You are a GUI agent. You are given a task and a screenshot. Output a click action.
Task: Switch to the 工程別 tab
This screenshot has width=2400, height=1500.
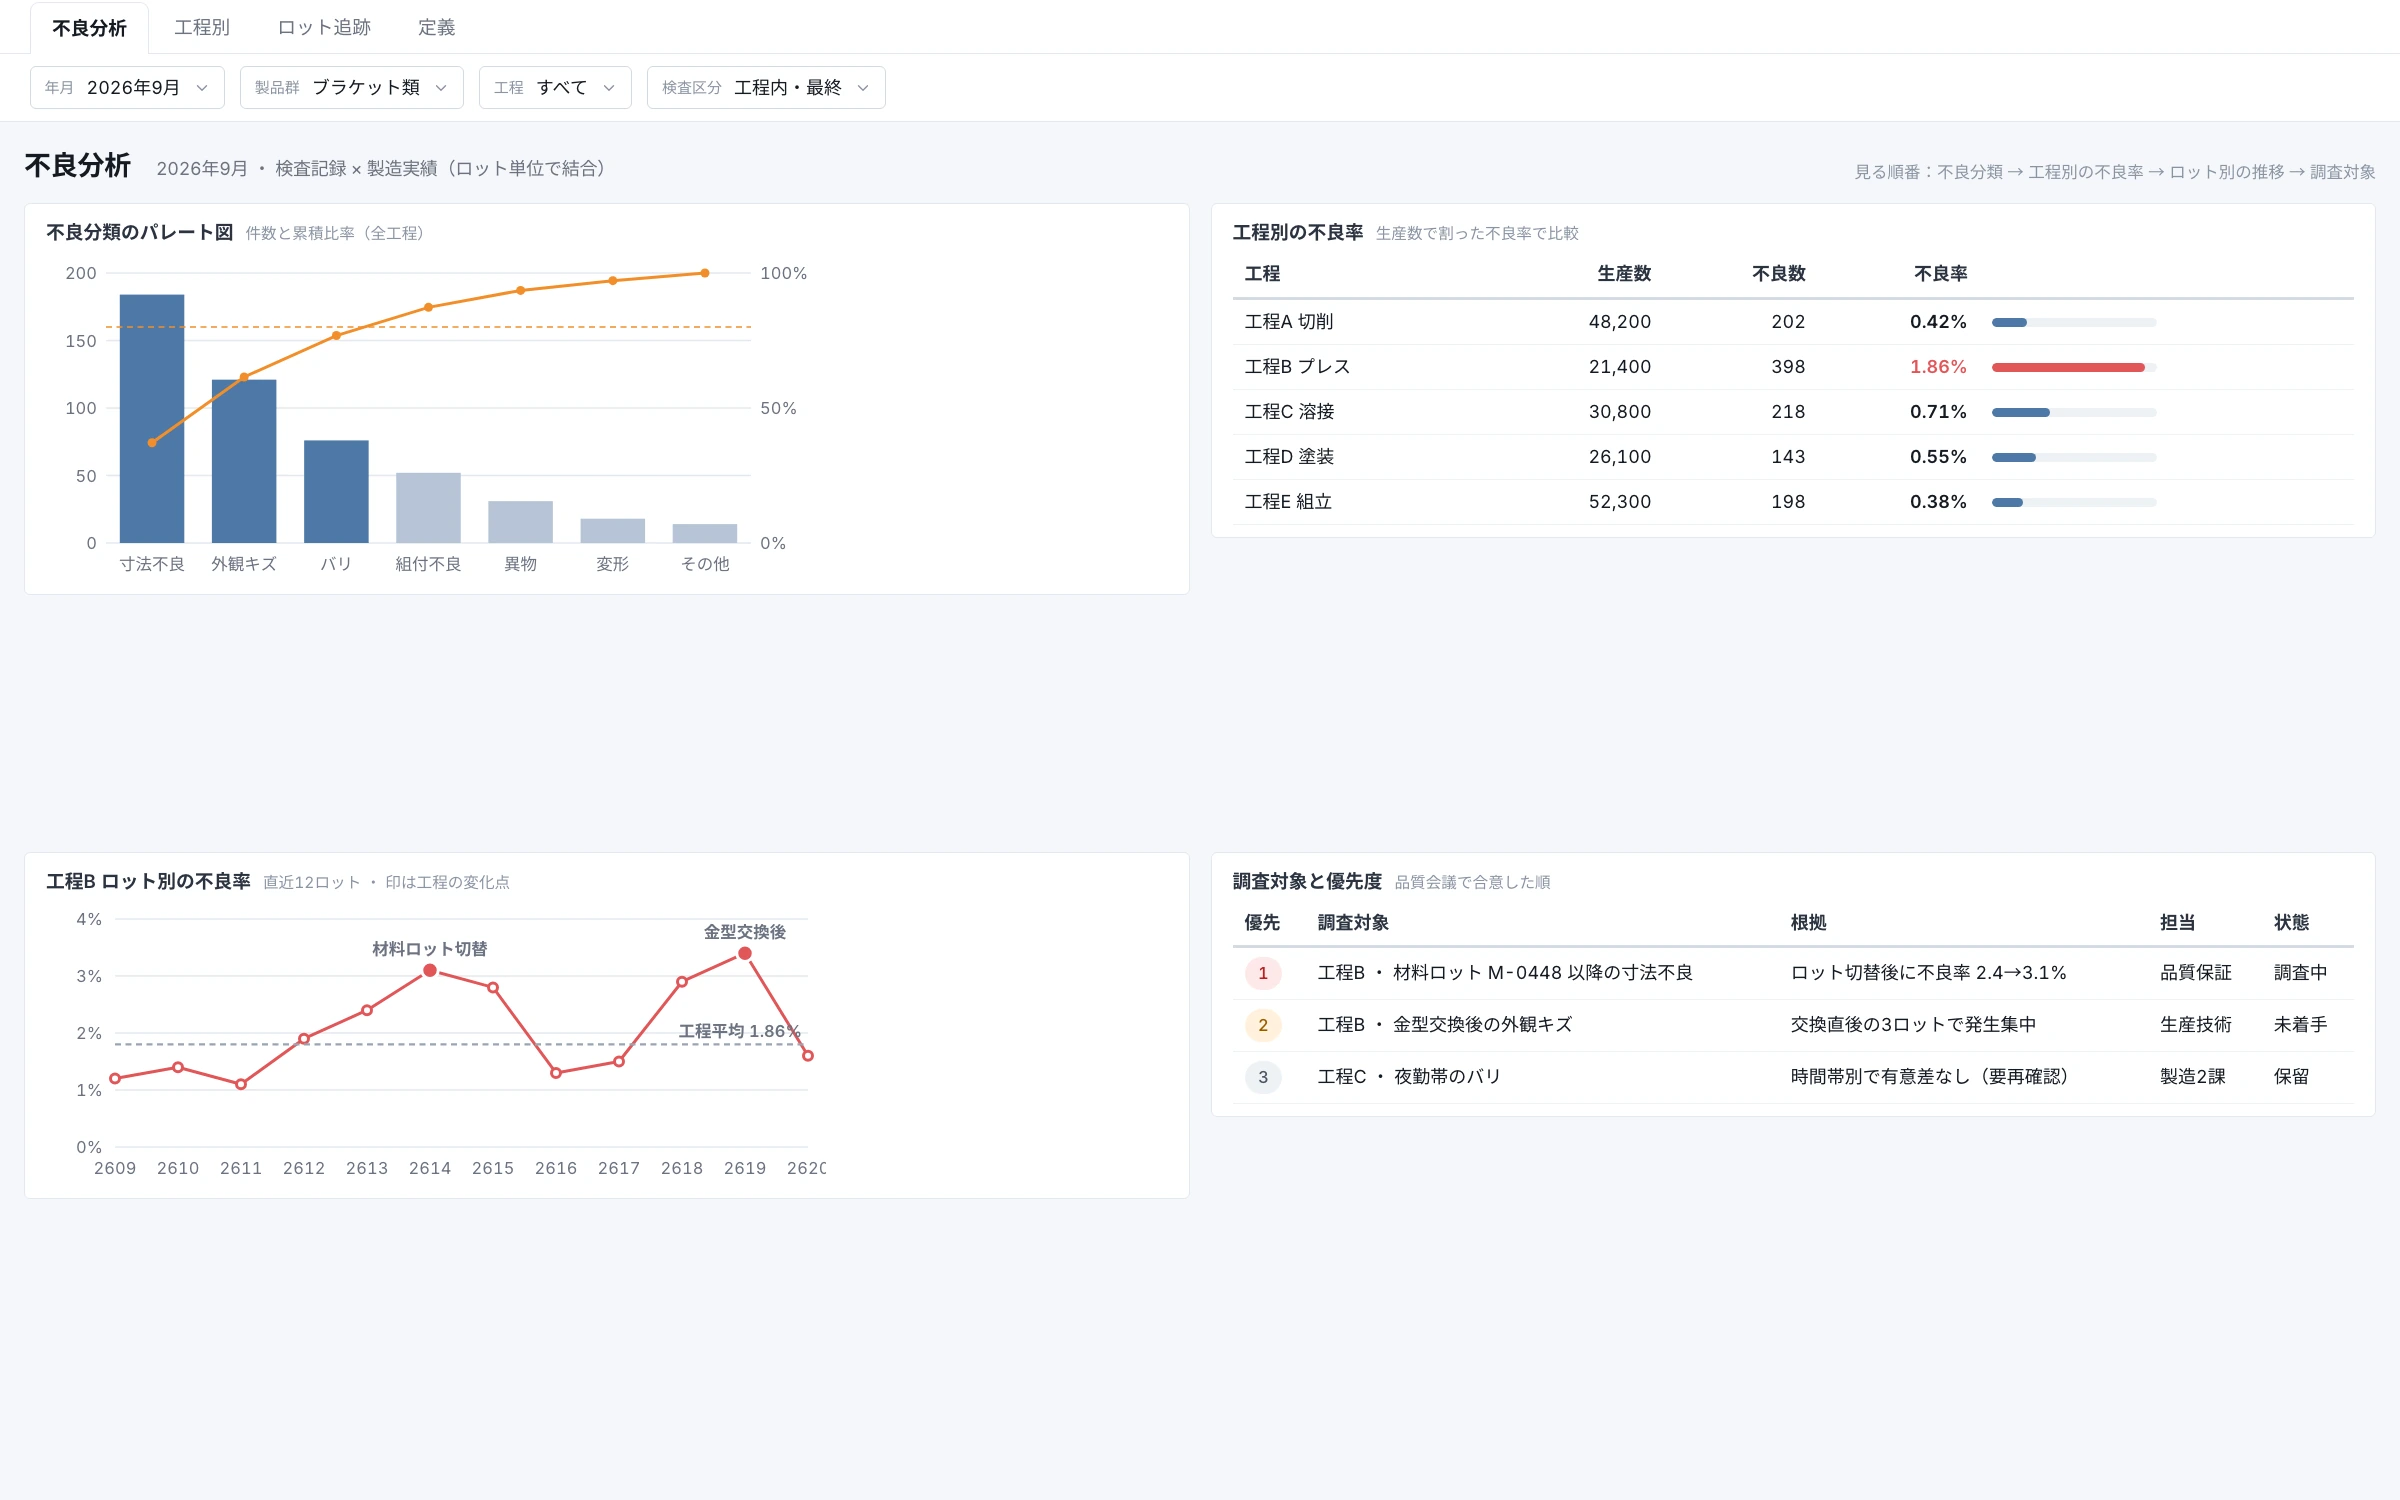[x=202, y=27]
